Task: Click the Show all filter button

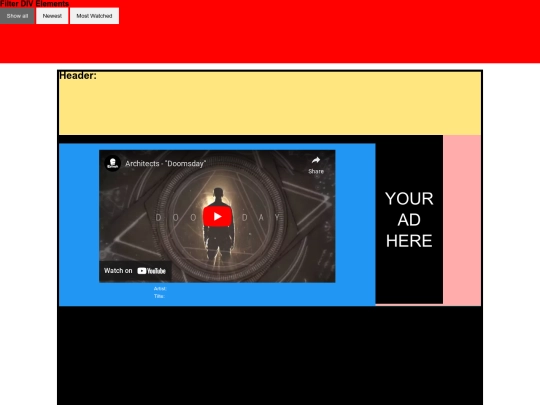Action: (17, 16)
